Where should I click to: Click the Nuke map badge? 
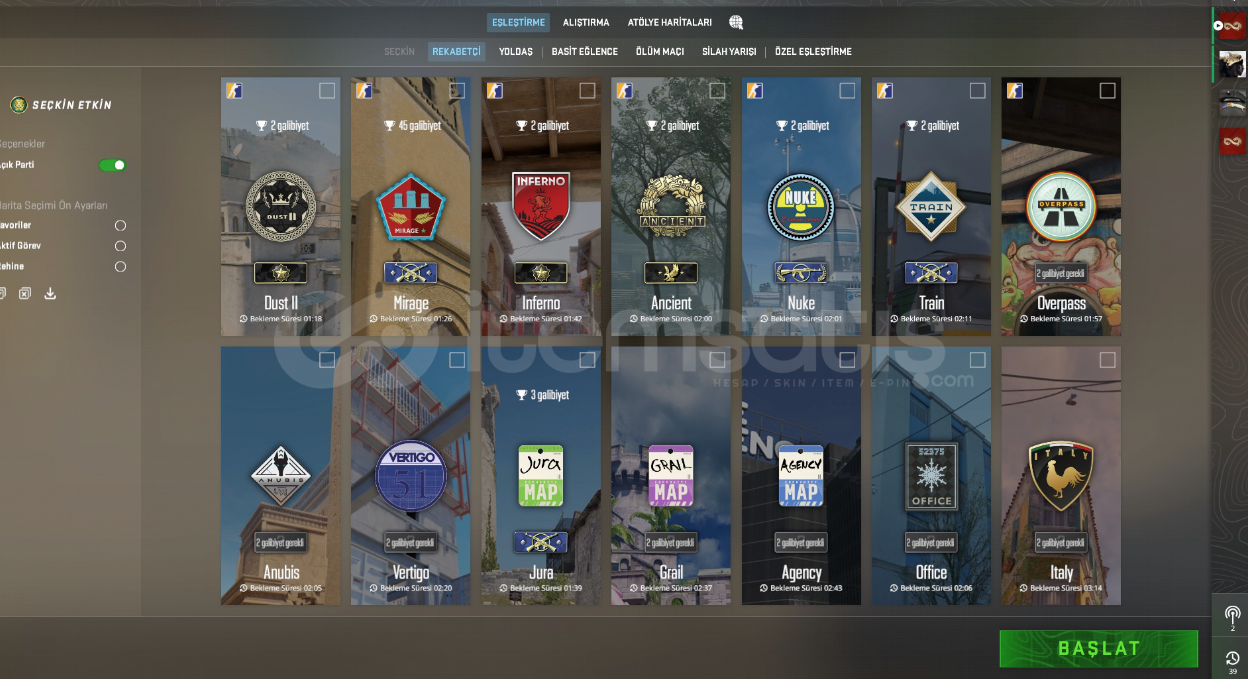801,206
